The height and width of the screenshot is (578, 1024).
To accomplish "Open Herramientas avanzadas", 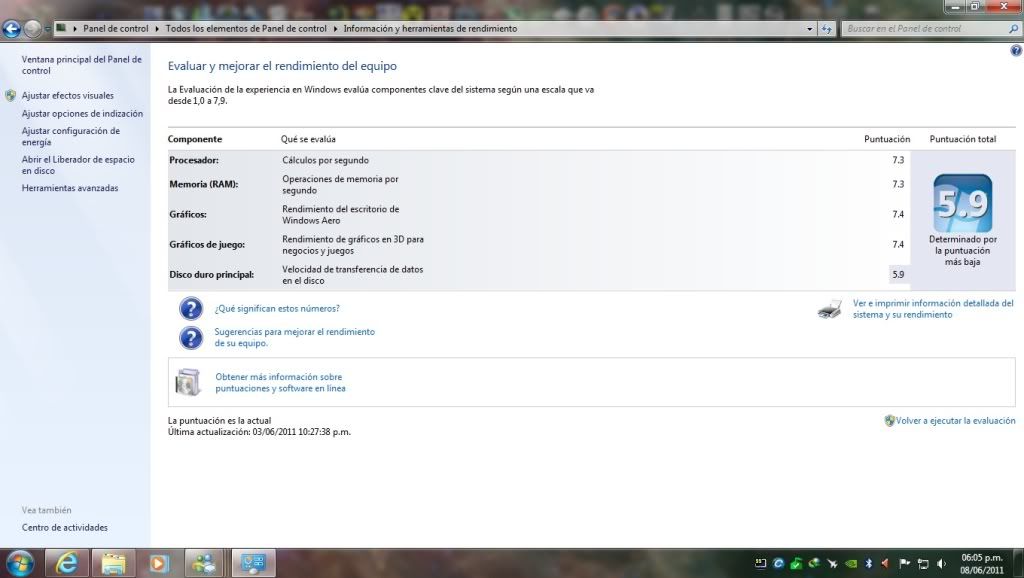I will [x=70, y=188].
